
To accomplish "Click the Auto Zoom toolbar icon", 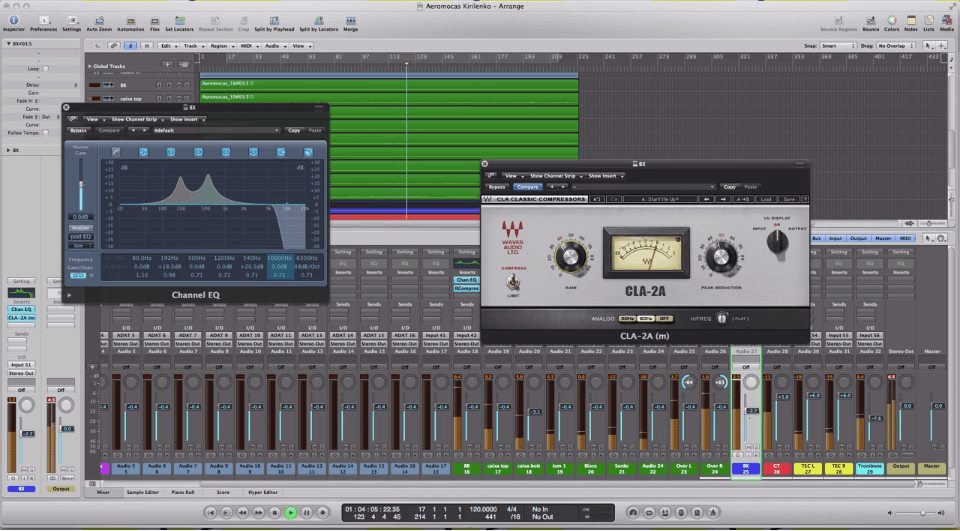I will point(99,21).
